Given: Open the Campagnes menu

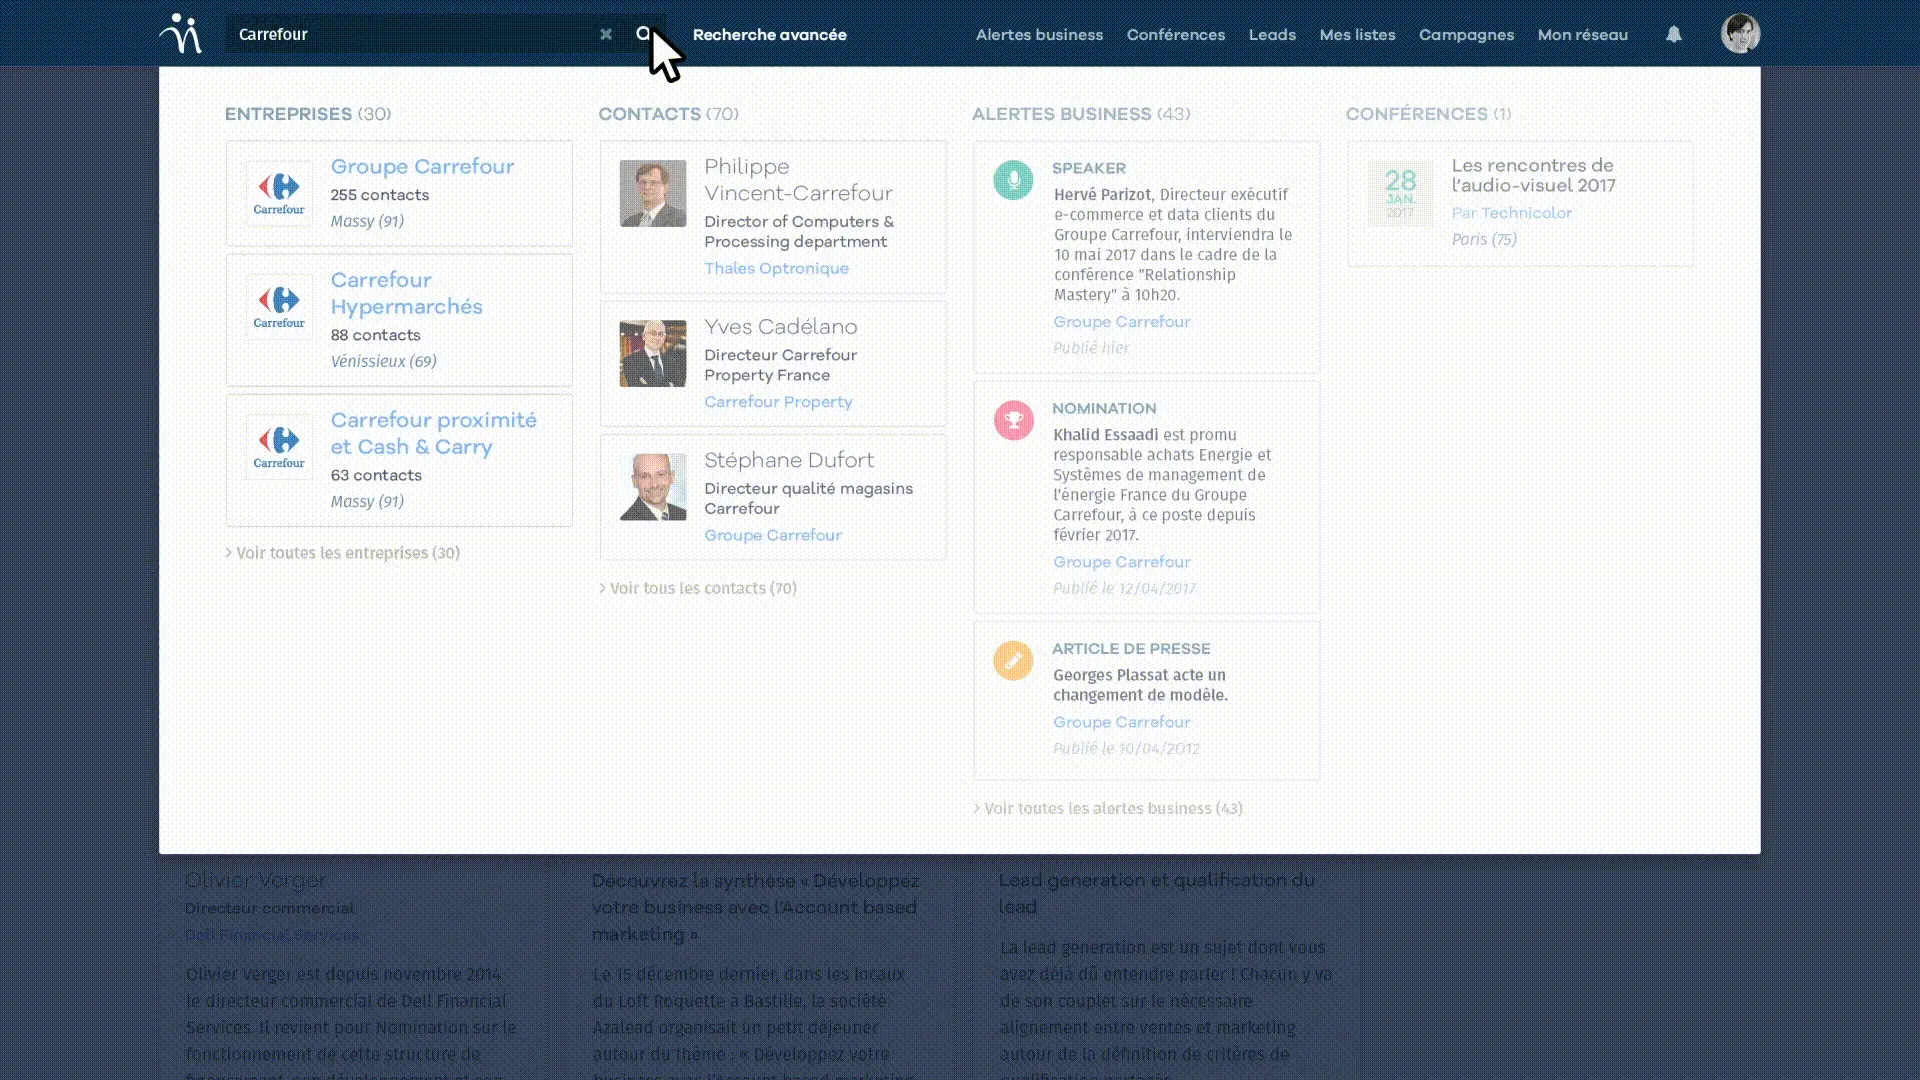Looking at the screenshot, I should click(x=1466, y=34).
